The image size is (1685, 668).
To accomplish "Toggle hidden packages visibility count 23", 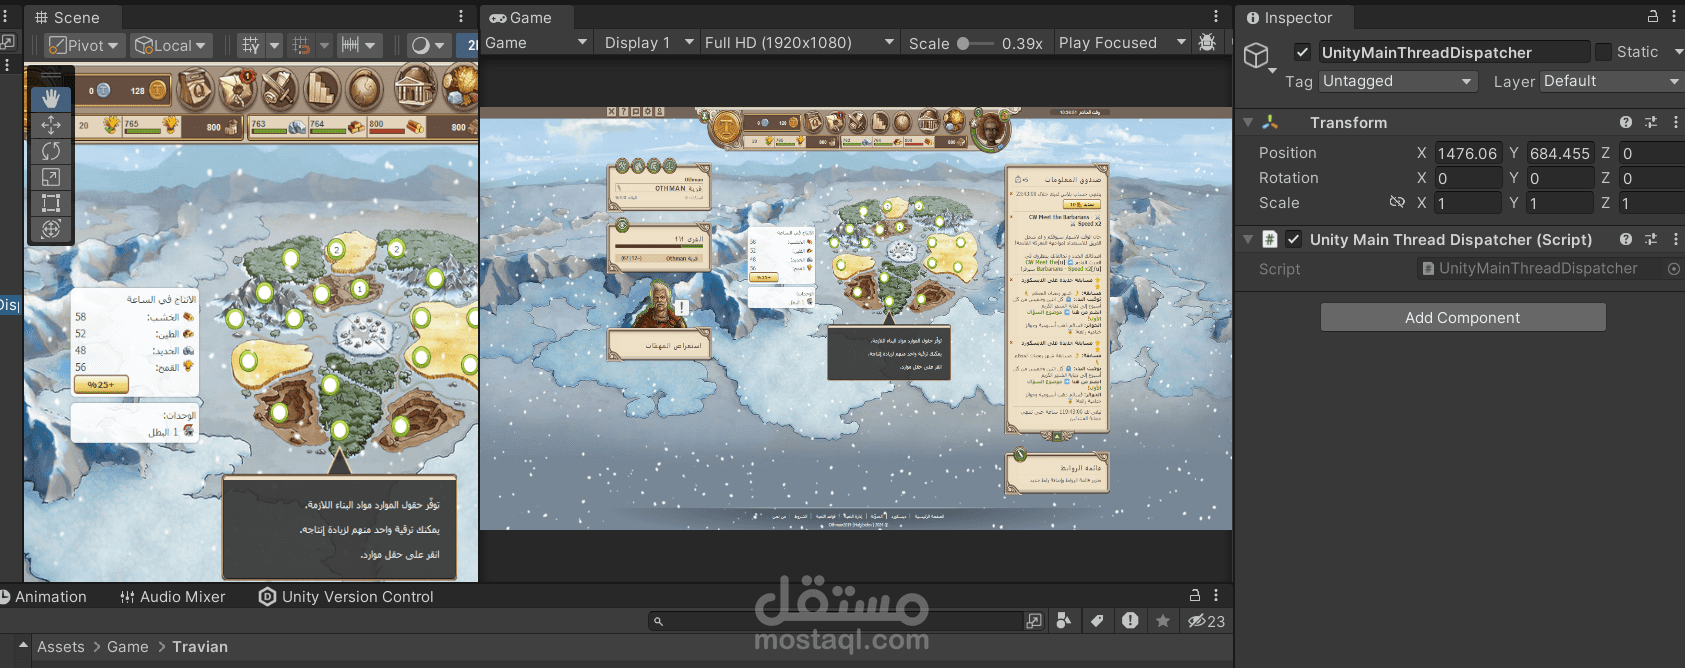I will (x=1206, y=621).
